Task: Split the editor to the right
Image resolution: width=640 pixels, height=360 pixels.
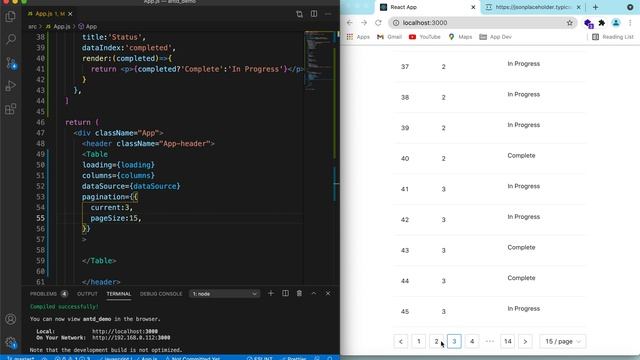Action: click(314, 14)
